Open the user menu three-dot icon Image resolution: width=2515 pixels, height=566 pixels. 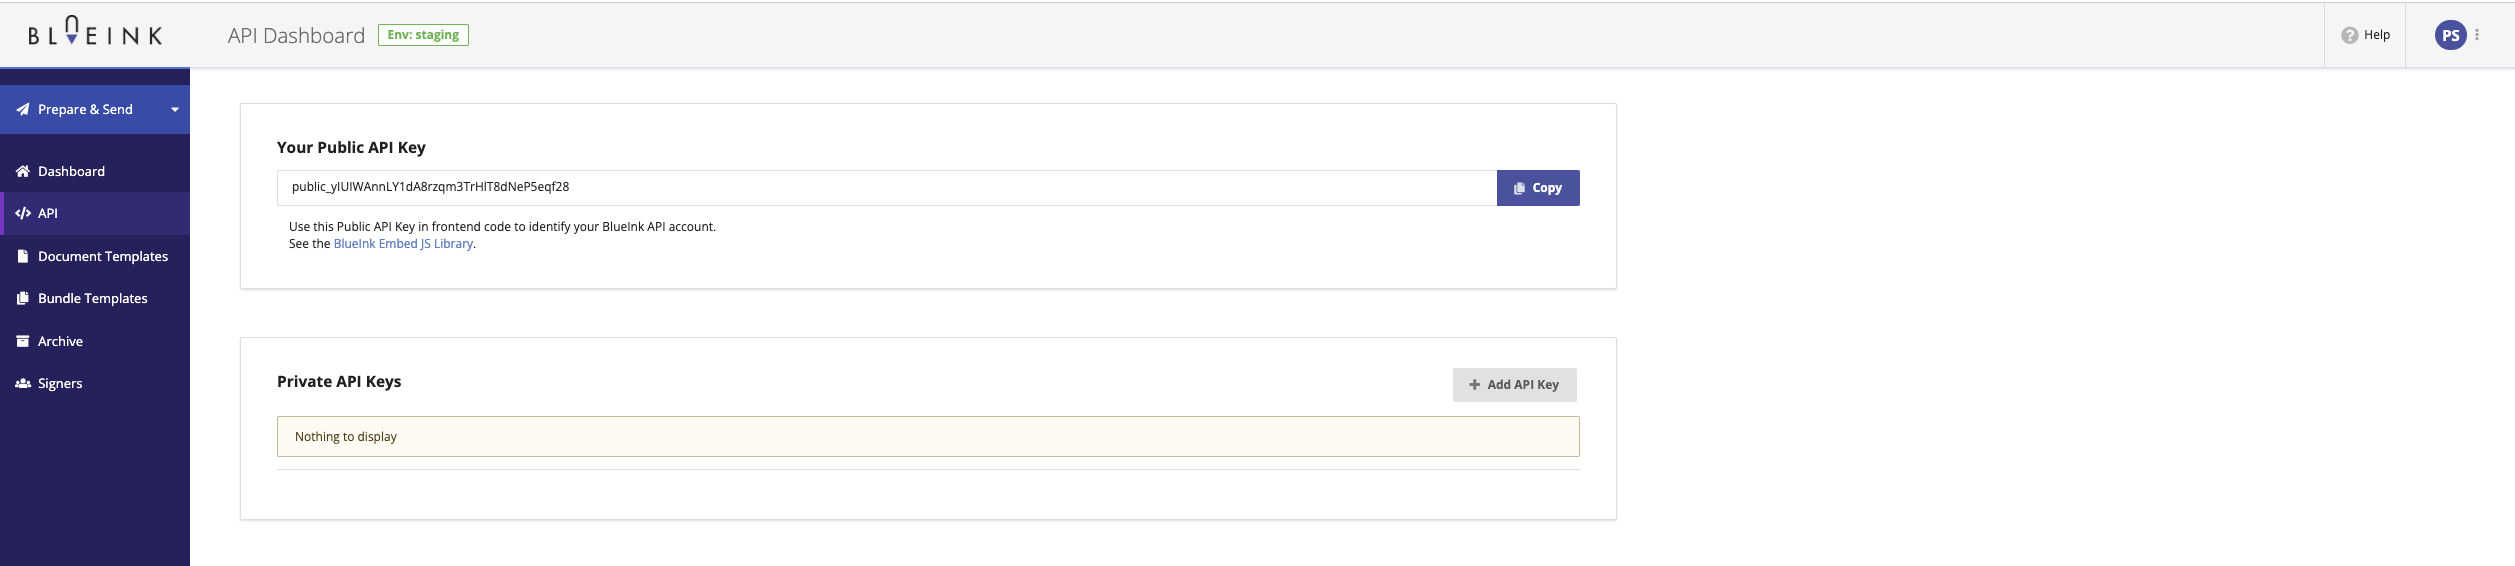pyautogui.click(x=2477, y=35)
